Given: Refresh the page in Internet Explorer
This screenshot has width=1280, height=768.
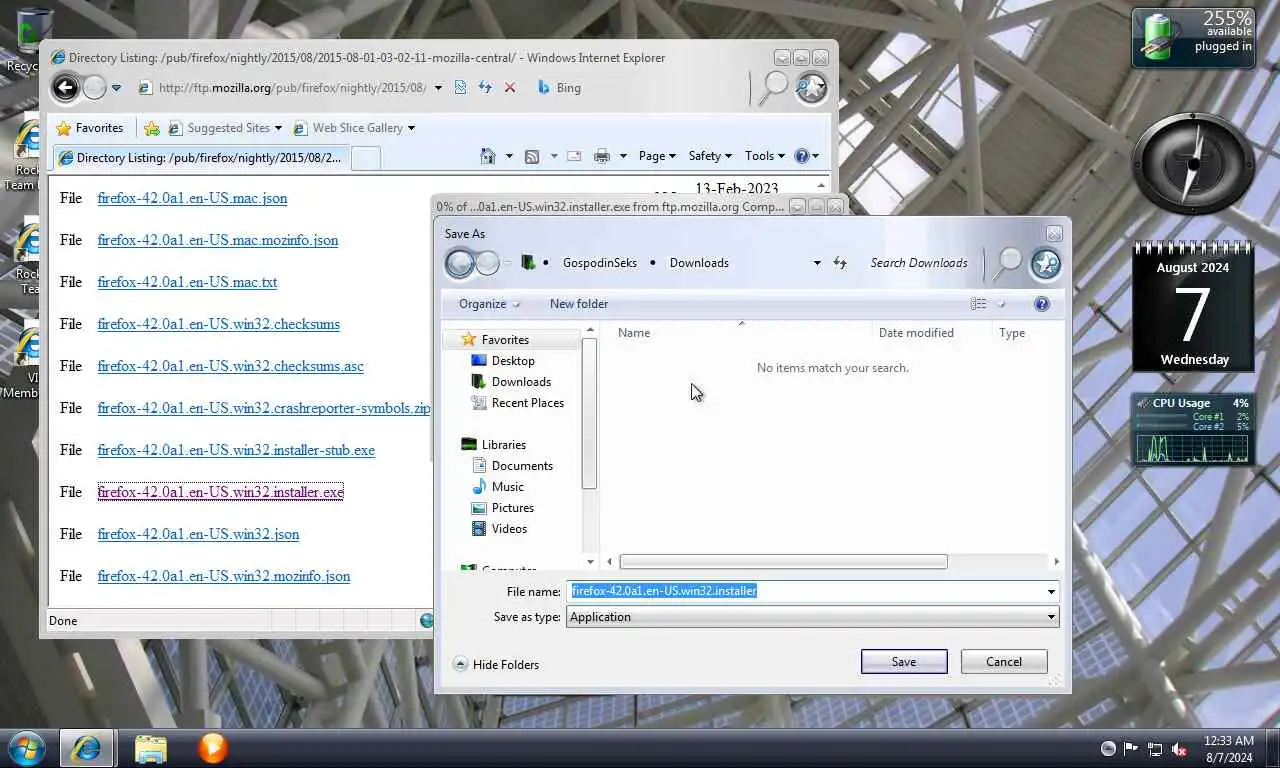Looking at the screenshot, I should point(485,88).
